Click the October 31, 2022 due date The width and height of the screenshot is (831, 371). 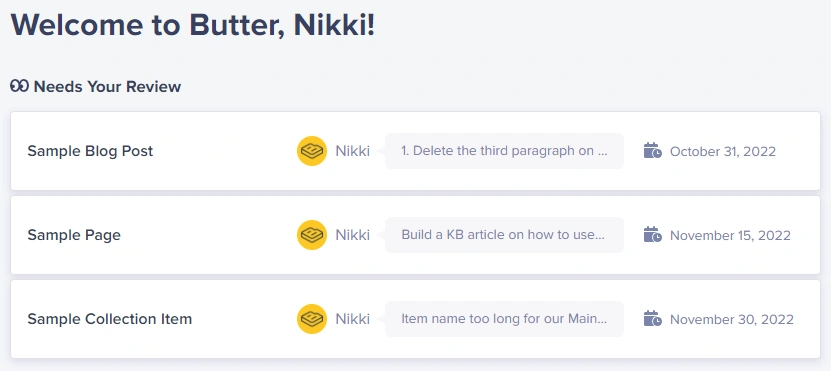tap(723, 152)
